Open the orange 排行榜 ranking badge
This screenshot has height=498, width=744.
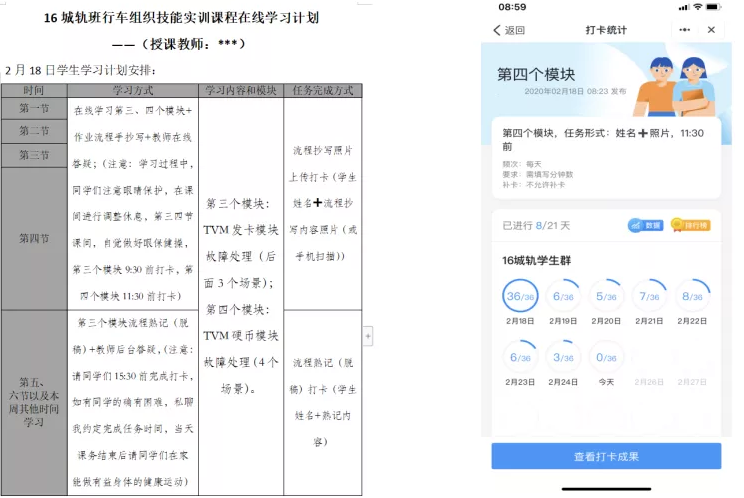point(690,226)
